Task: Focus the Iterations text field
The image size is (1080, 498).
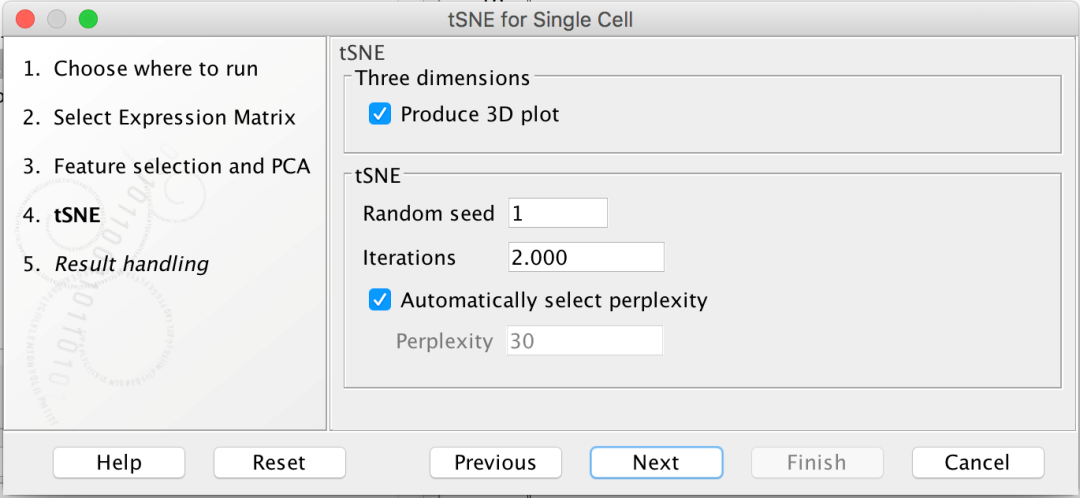Action: click(585, 257)
